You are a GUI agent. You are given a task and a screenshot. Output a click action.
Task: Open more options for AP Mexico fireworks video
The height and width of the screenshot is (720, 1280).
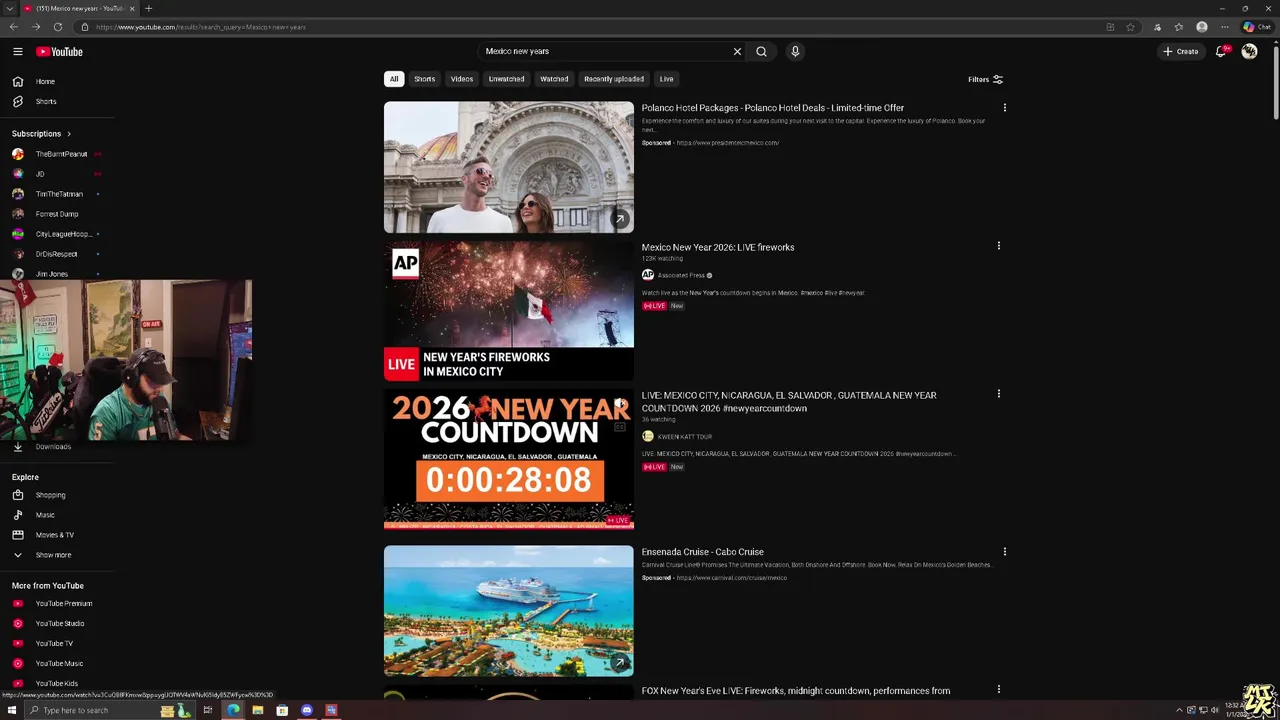pyautogui.click(x=998, y=246)
